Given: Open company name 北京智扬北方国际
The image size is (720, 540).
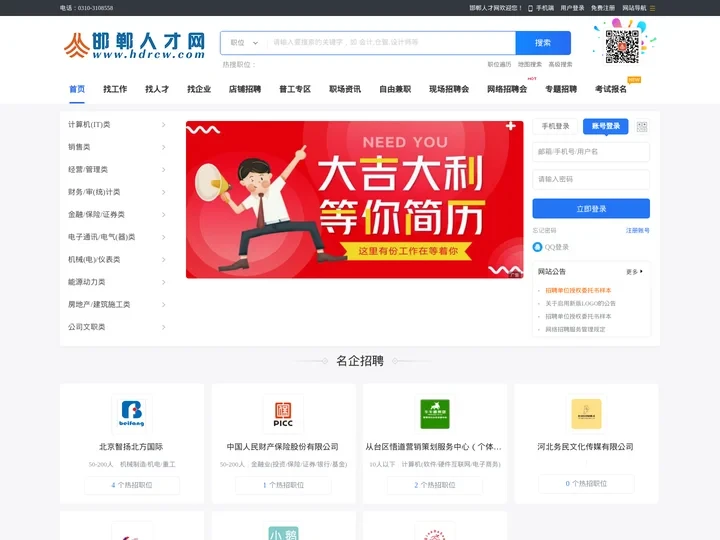Looking at the screenshot, I should point(131,447).
